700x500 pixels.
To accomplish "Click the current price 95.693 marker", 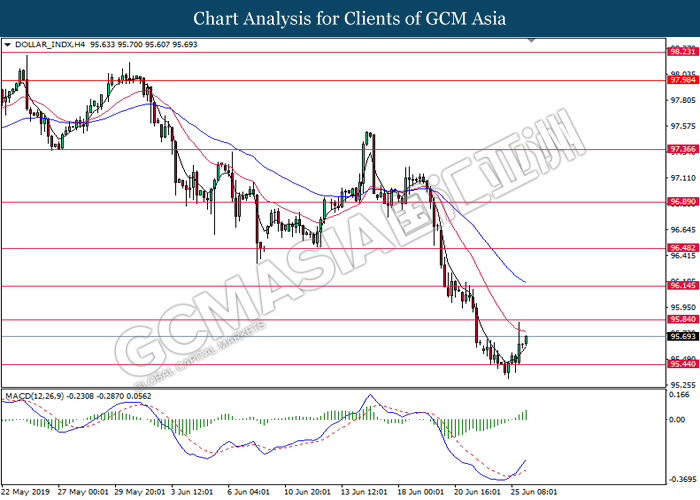I will tap(681, 337).
